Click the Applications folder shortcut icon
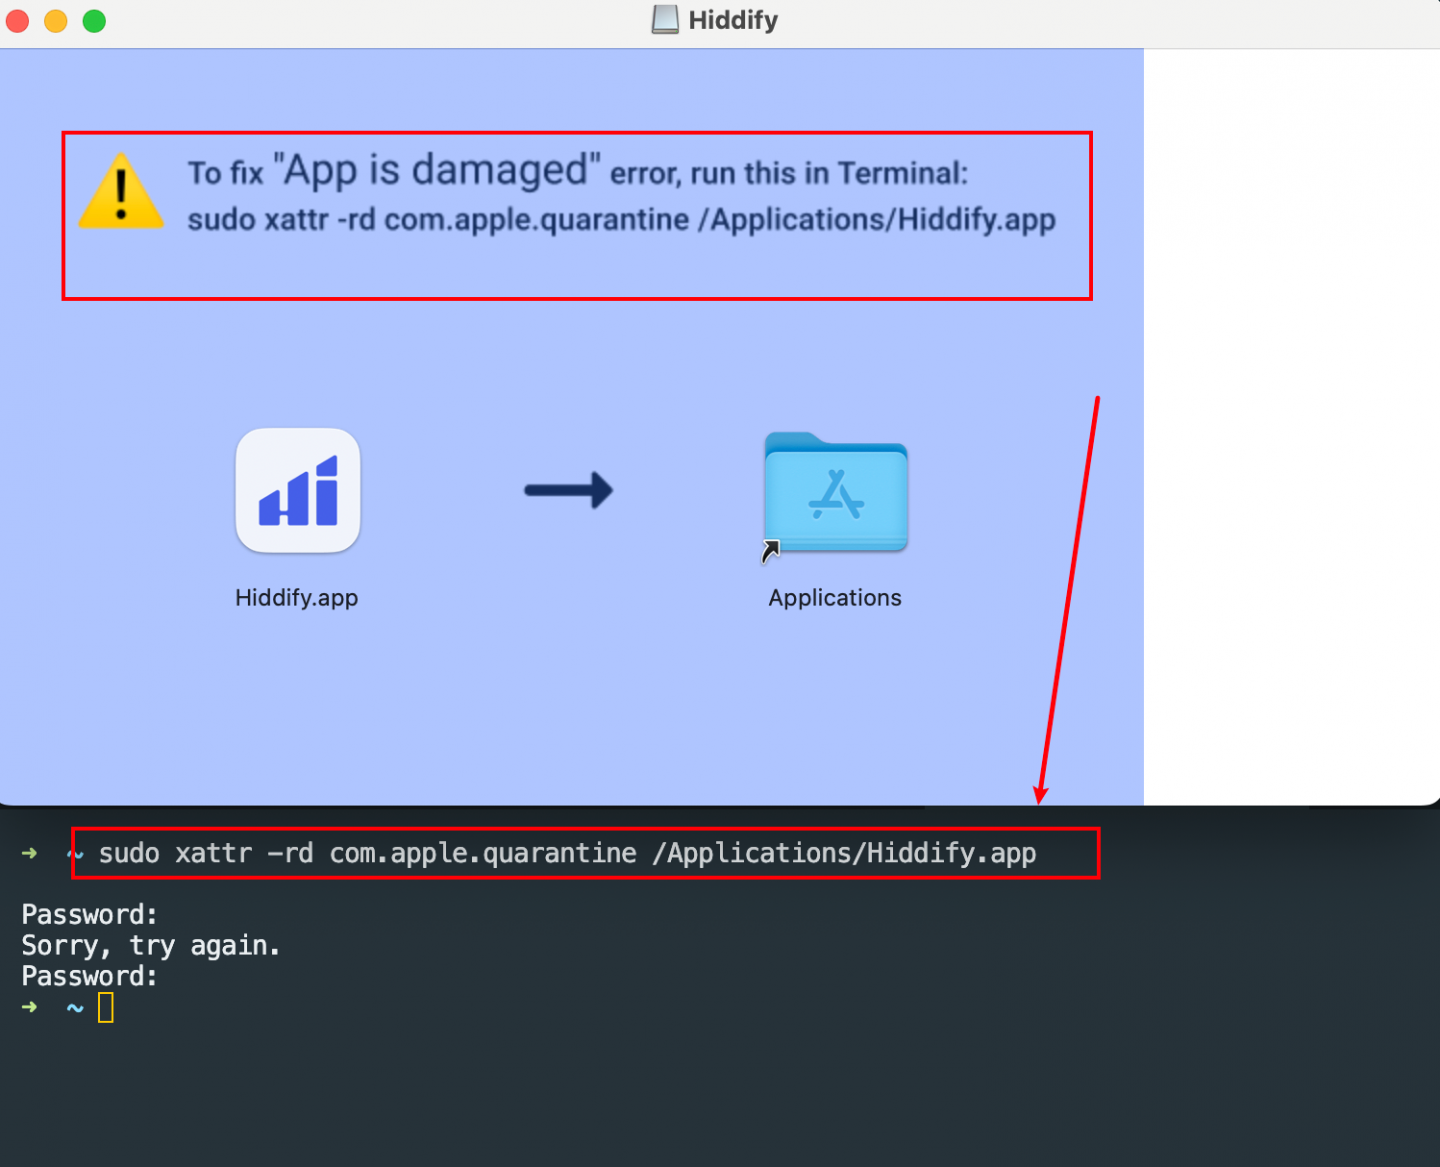Viewport: 1440px width, 1167px height. (x=836, y=494)
